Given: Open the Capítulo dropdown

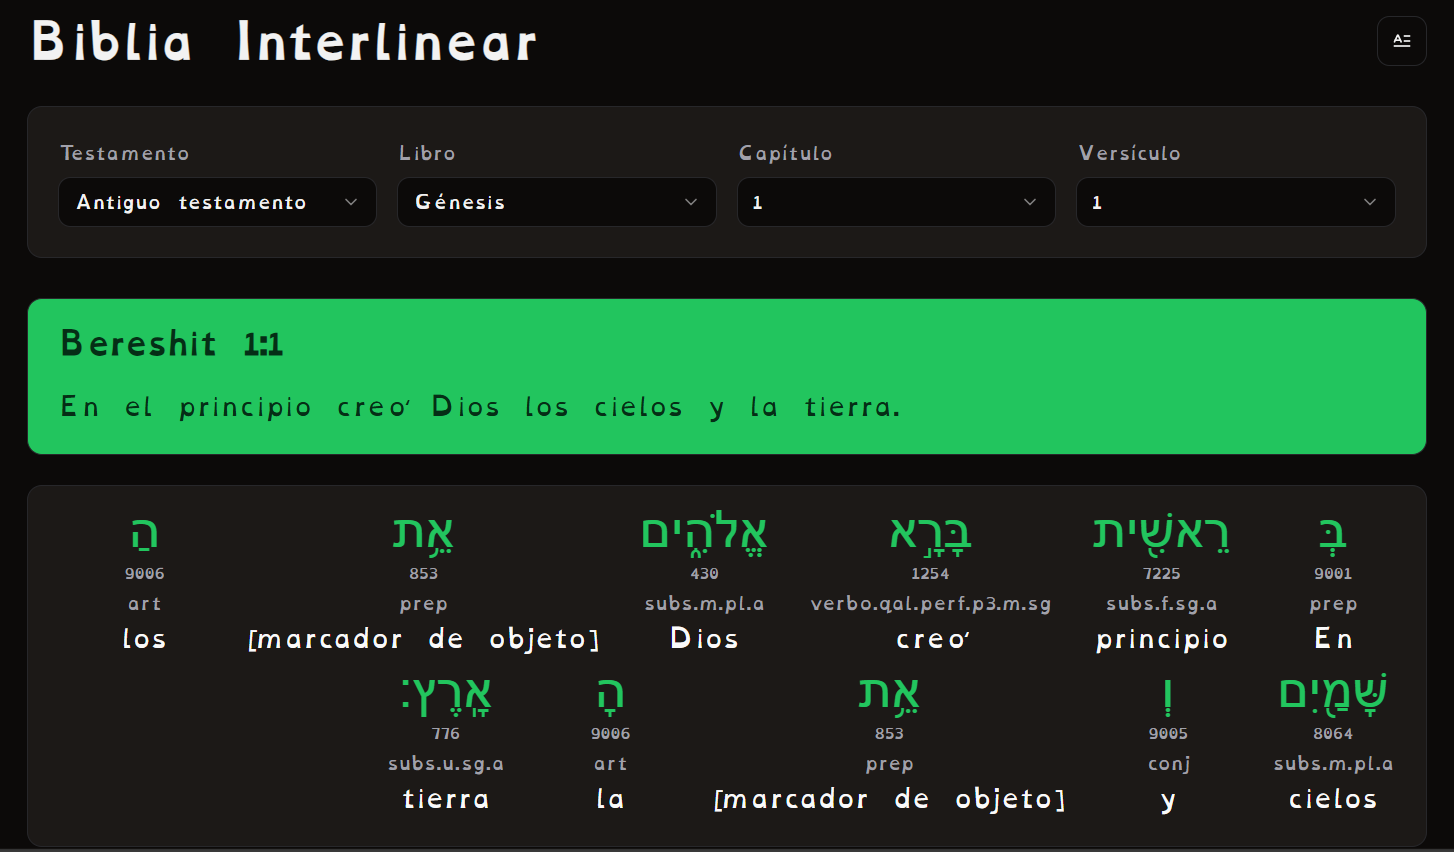Looking at the screenshot, I should [895, 202].
